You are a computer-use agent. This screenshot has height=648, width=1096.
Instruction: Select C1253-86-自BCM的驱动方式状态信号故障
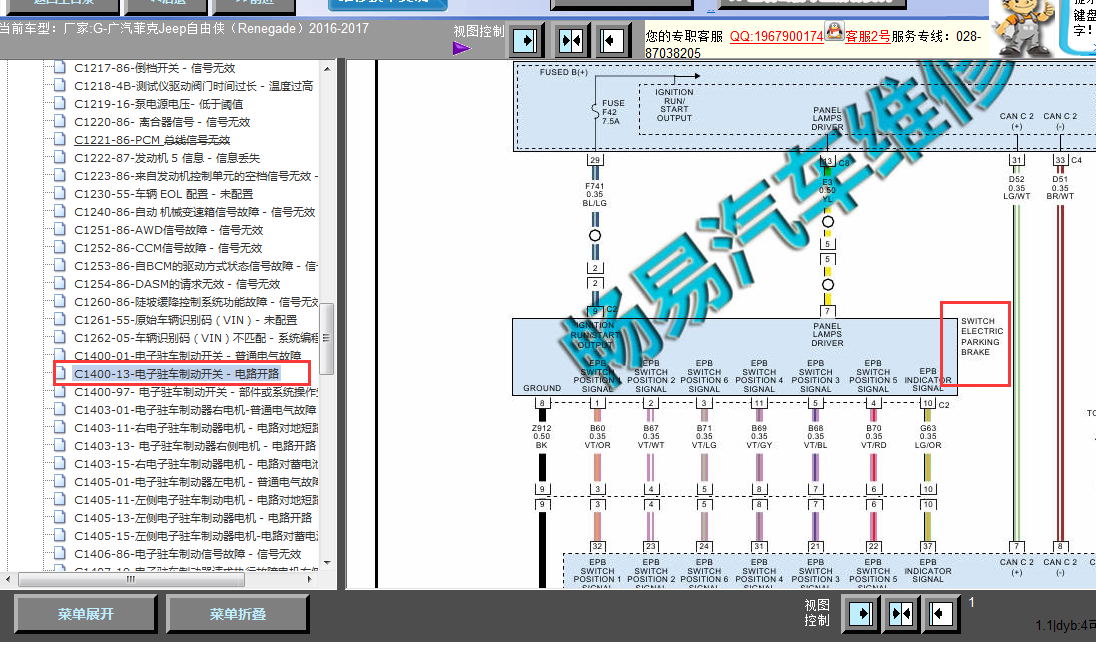tap(196, 266)
